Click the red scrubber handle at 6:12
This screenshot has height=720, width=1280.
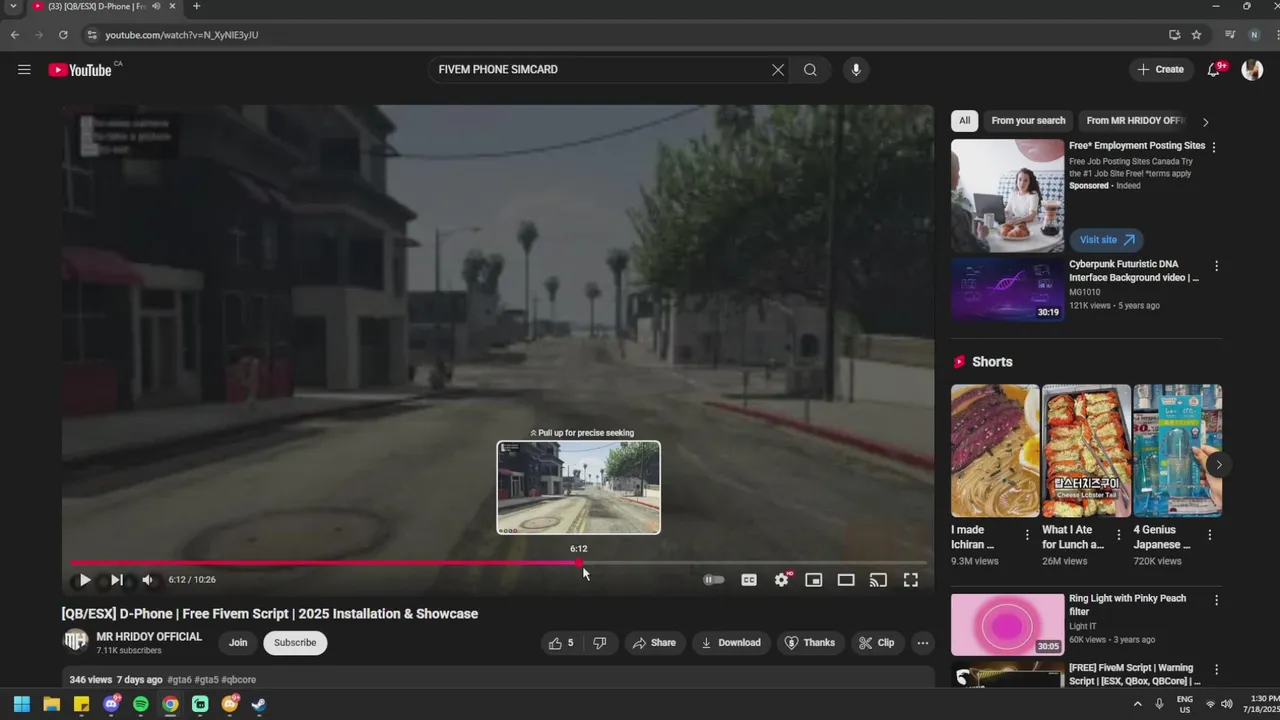tap(579, 563)
